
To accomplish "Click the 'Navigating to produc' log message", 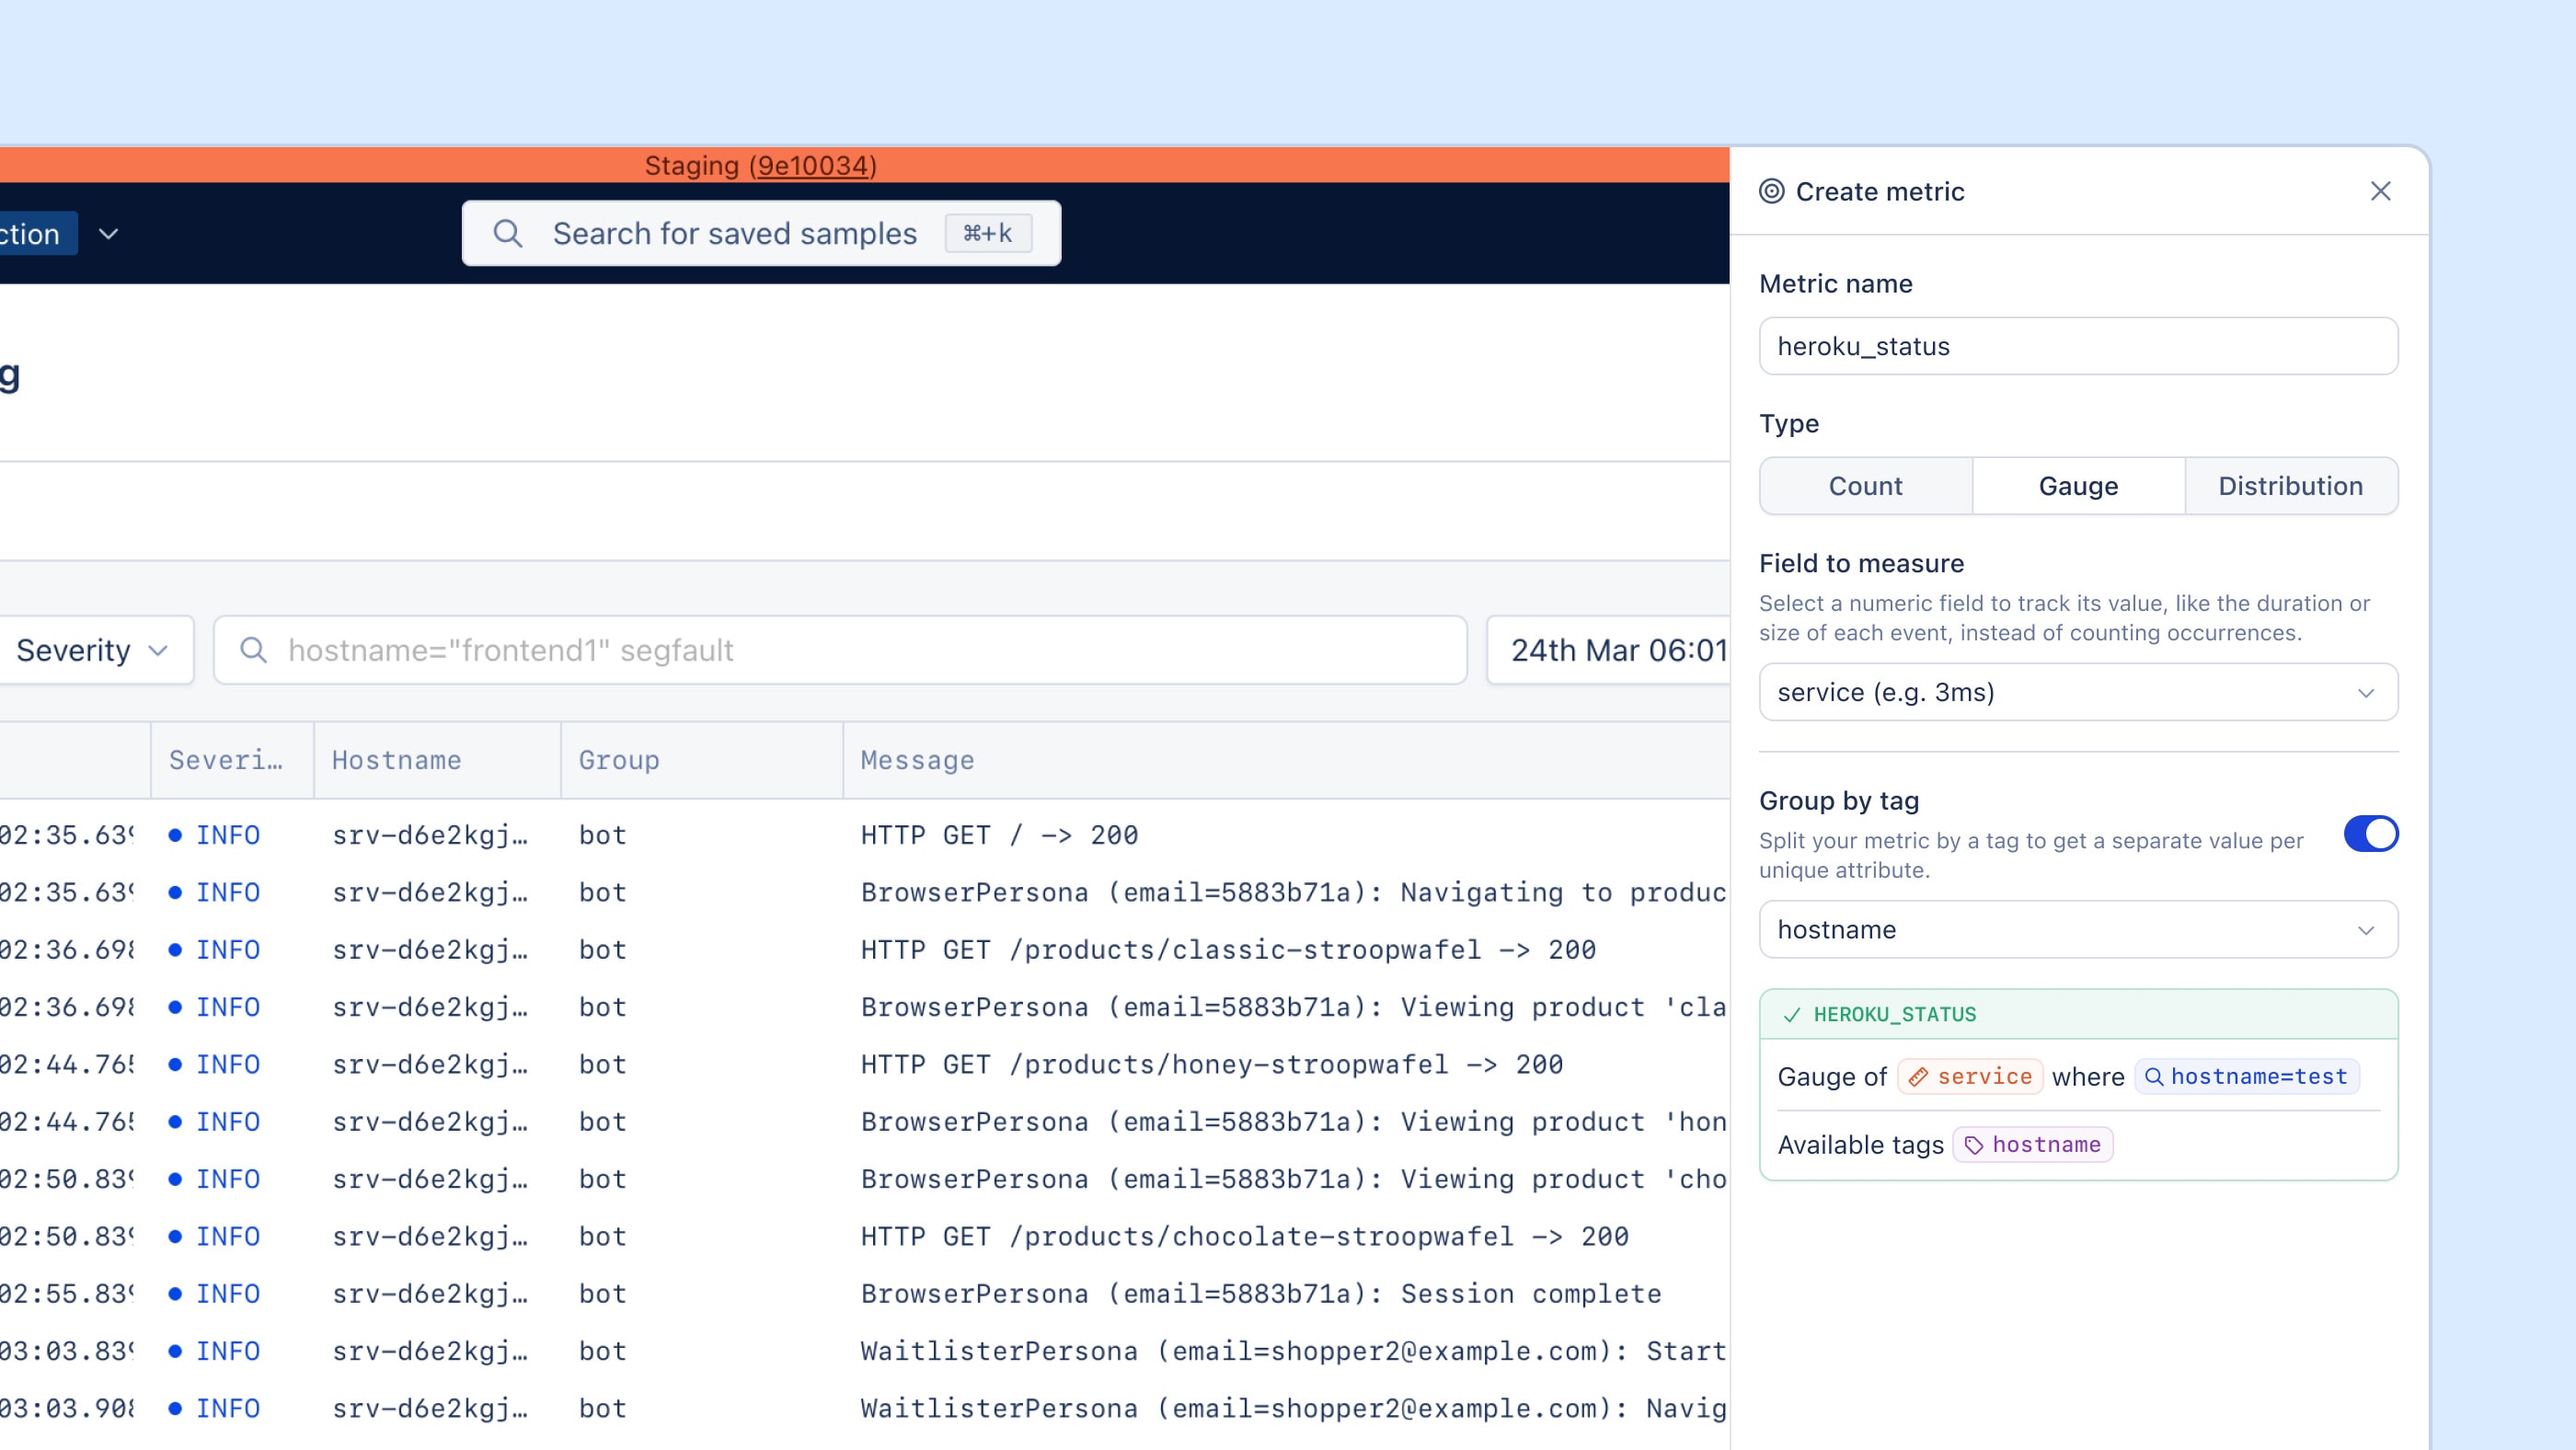I will [1294, 893].
